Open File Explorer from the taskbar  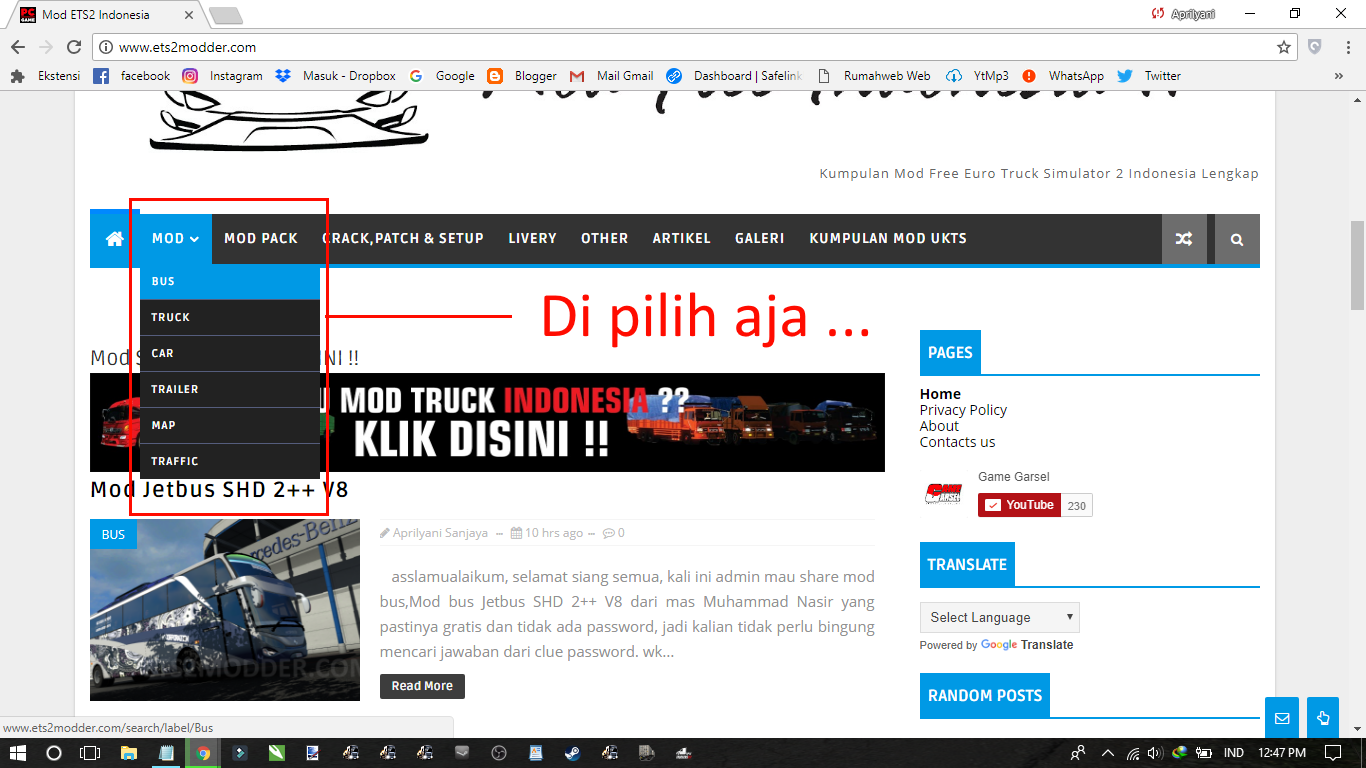tap(129, 753)
